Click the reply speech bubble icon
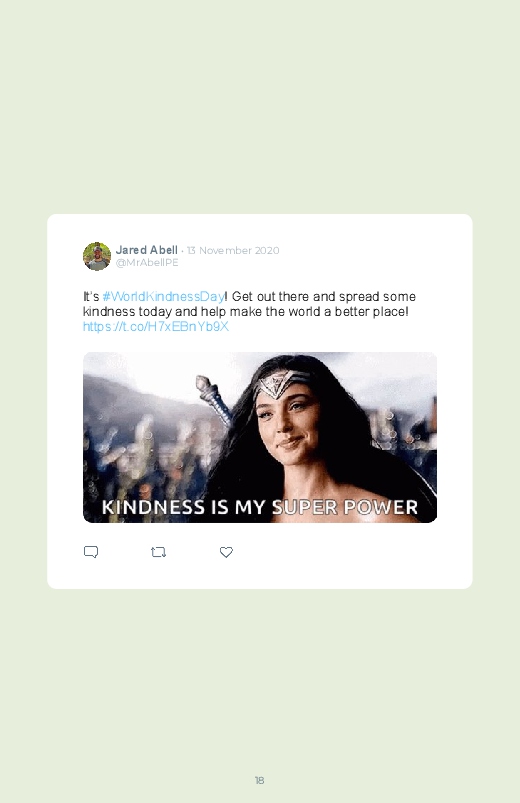 [91, 552]
